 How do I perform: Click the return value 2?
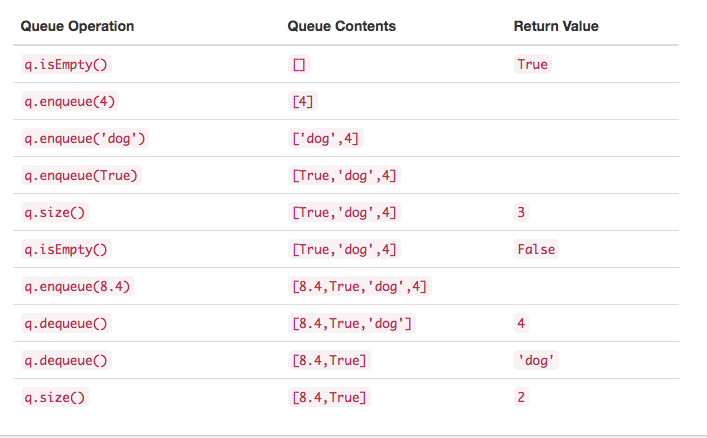click(x=522, y=397)
